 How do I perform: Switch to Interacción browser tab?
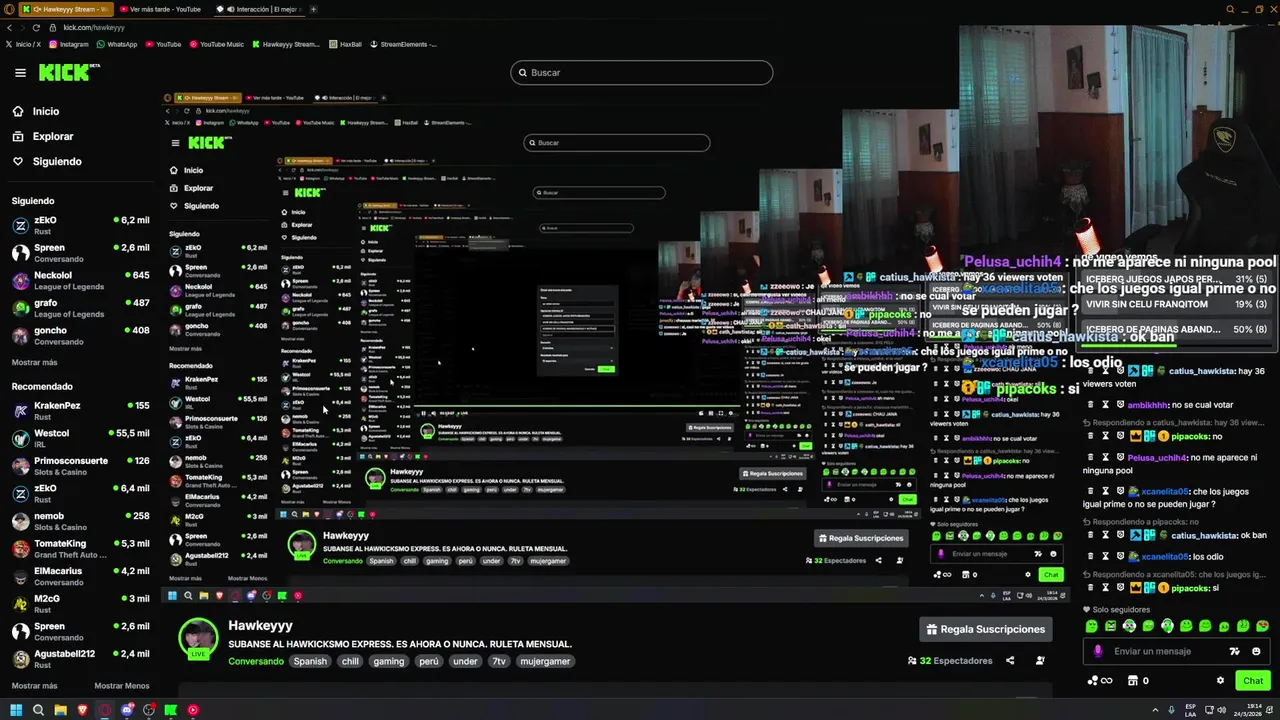coord(260,9)
